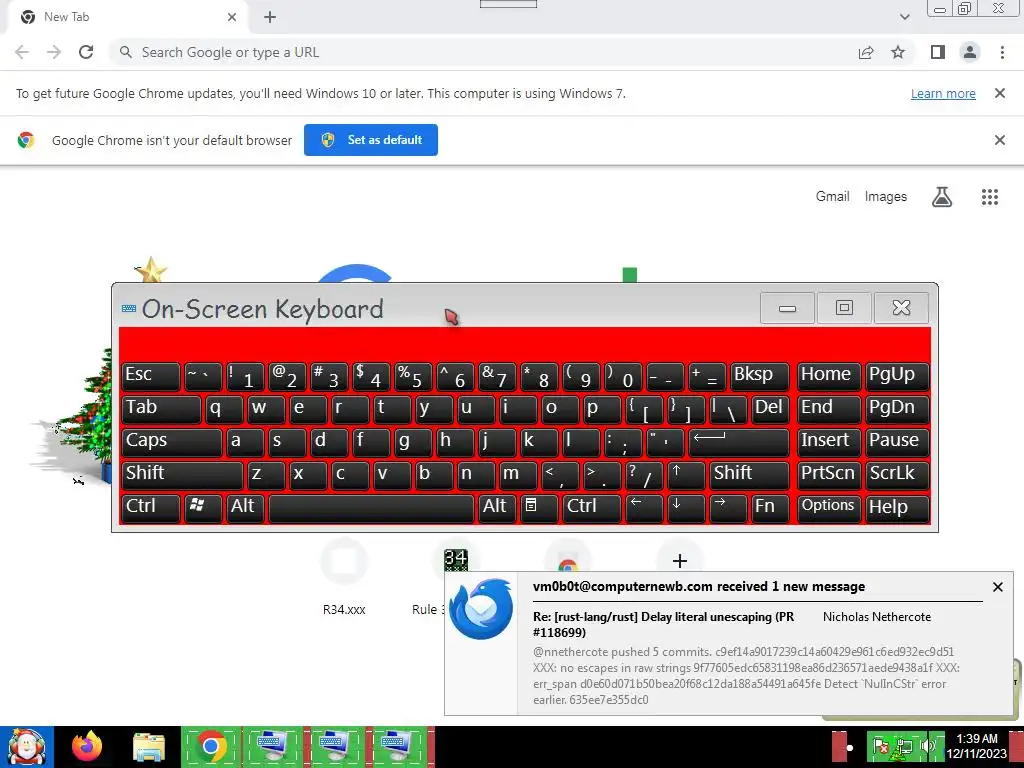1024x768 pixels.
Task: Click Set as default button
Action: click(x=371, y=140)
